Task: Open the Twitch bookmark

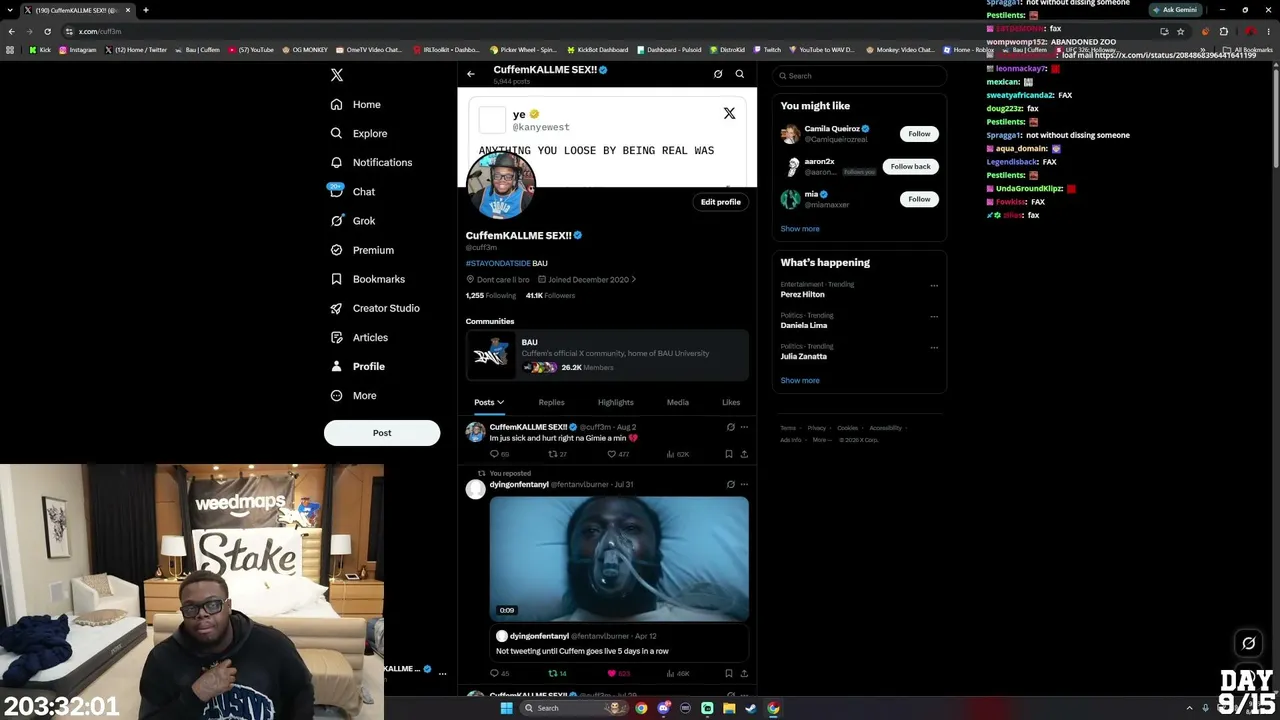Action: click(x=767, y=50)
